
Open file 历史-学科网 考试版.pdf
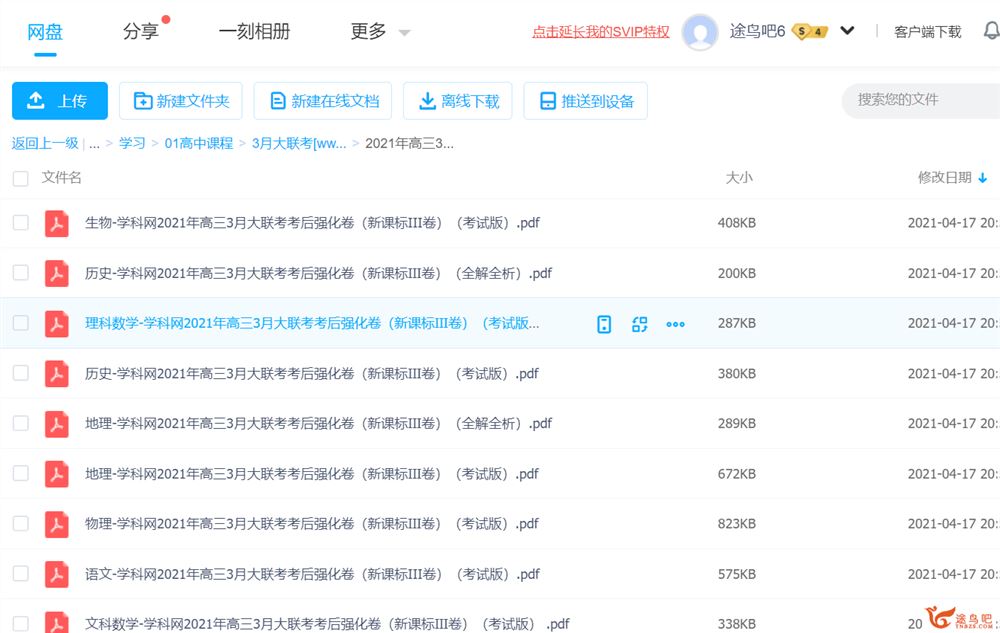coord(311,374)
